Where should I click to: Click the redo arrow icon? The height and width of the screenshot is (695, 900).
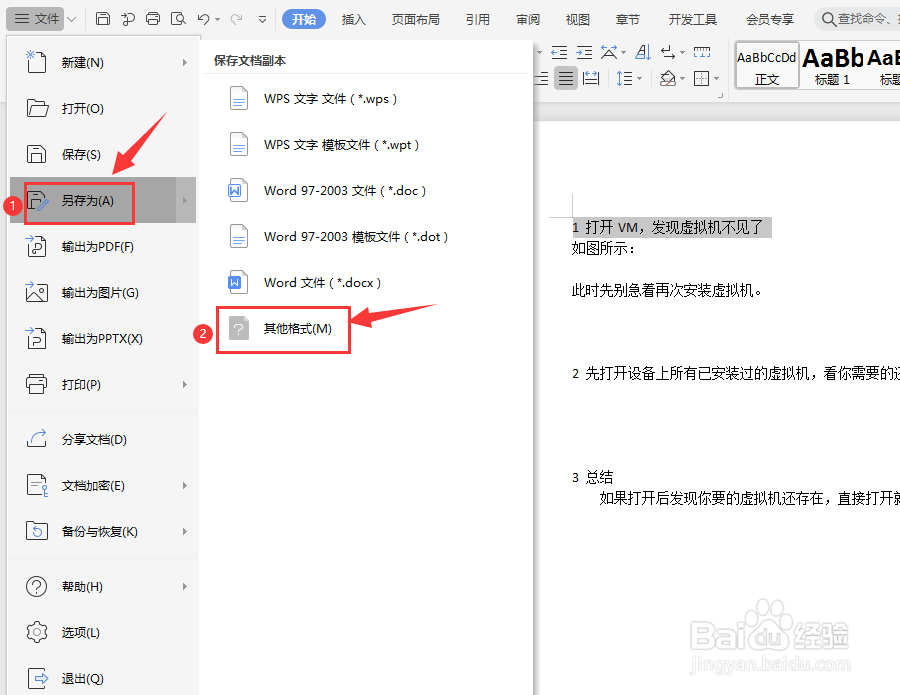236,19
